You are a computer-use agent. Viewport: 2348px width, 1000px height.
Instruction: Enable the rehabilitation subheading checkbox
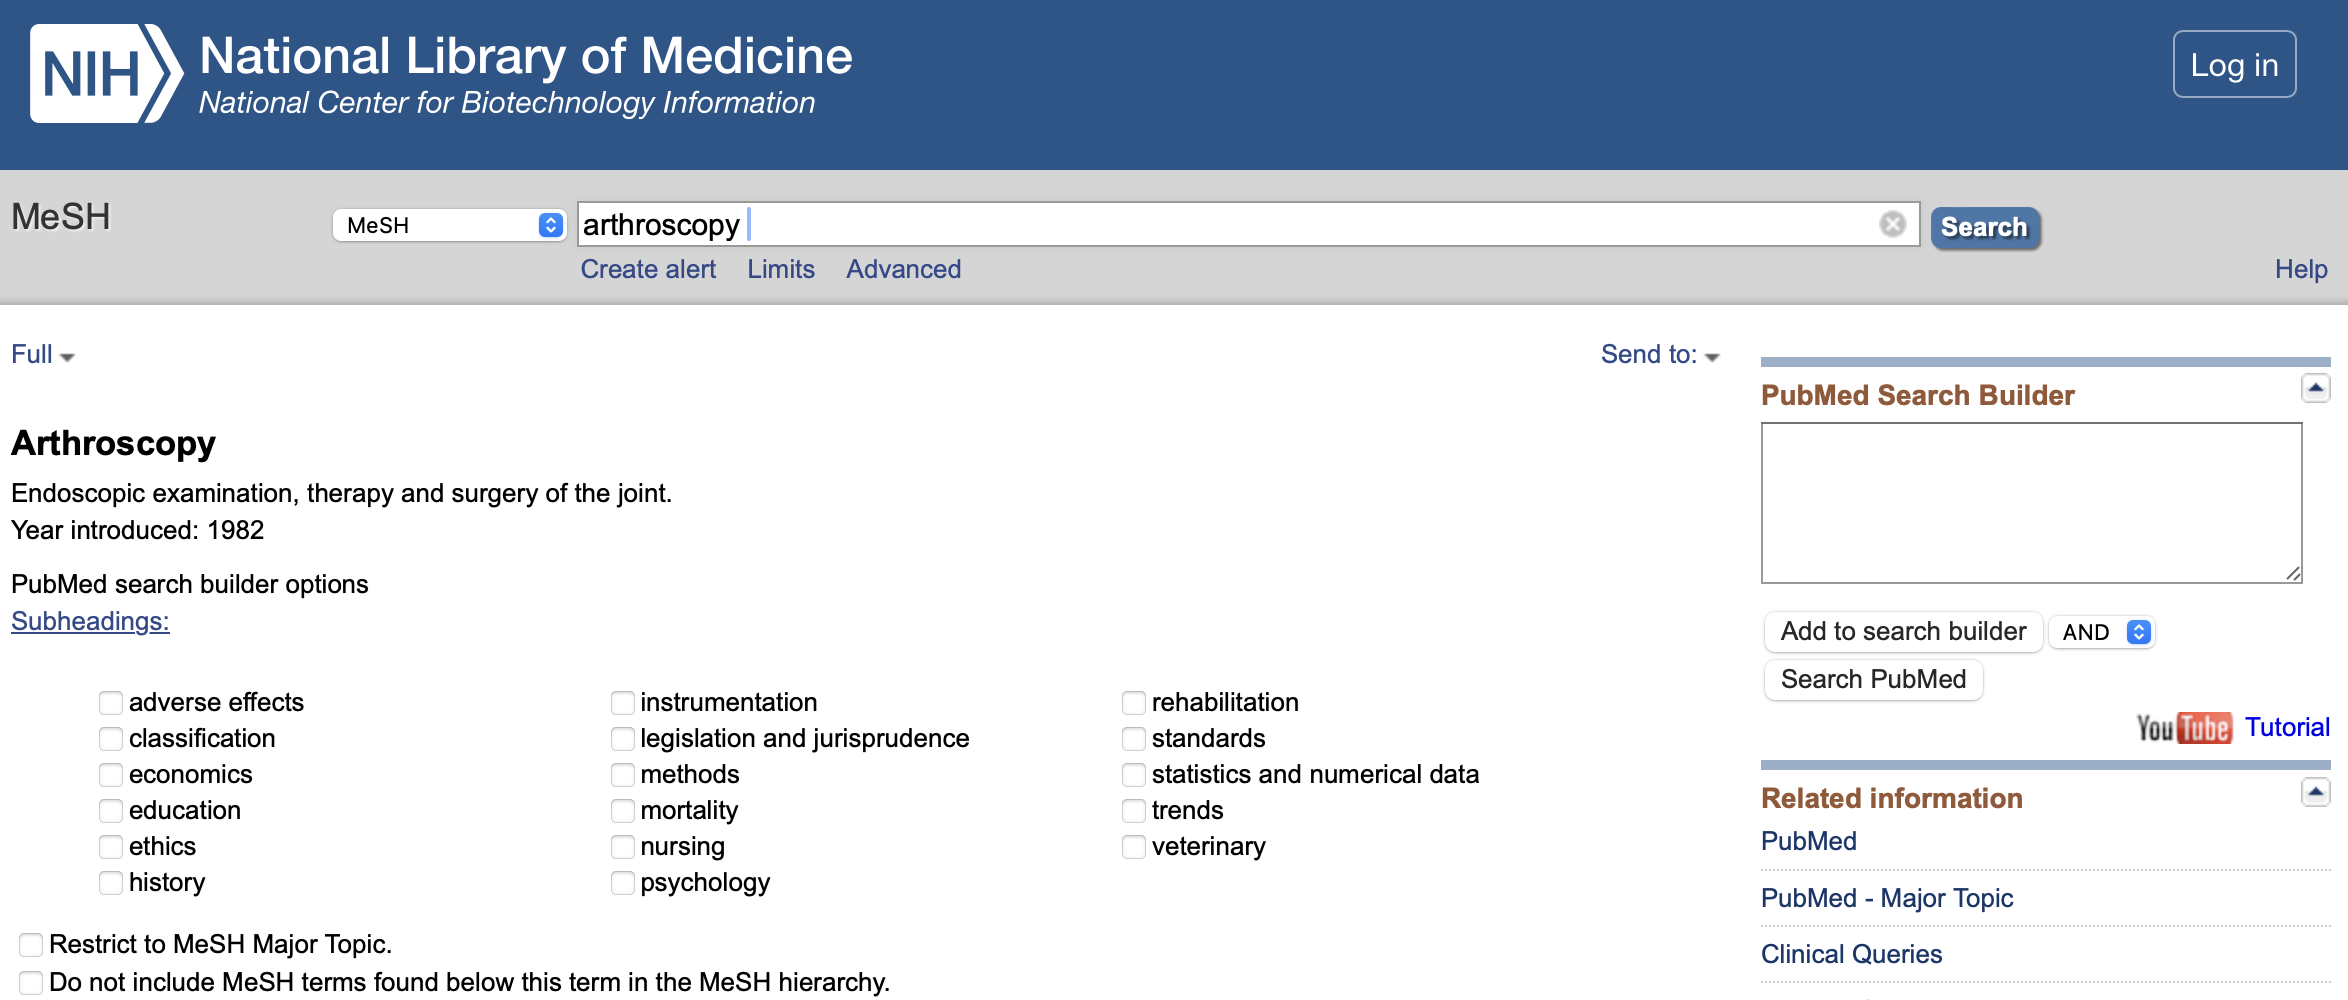[1134, 703]
